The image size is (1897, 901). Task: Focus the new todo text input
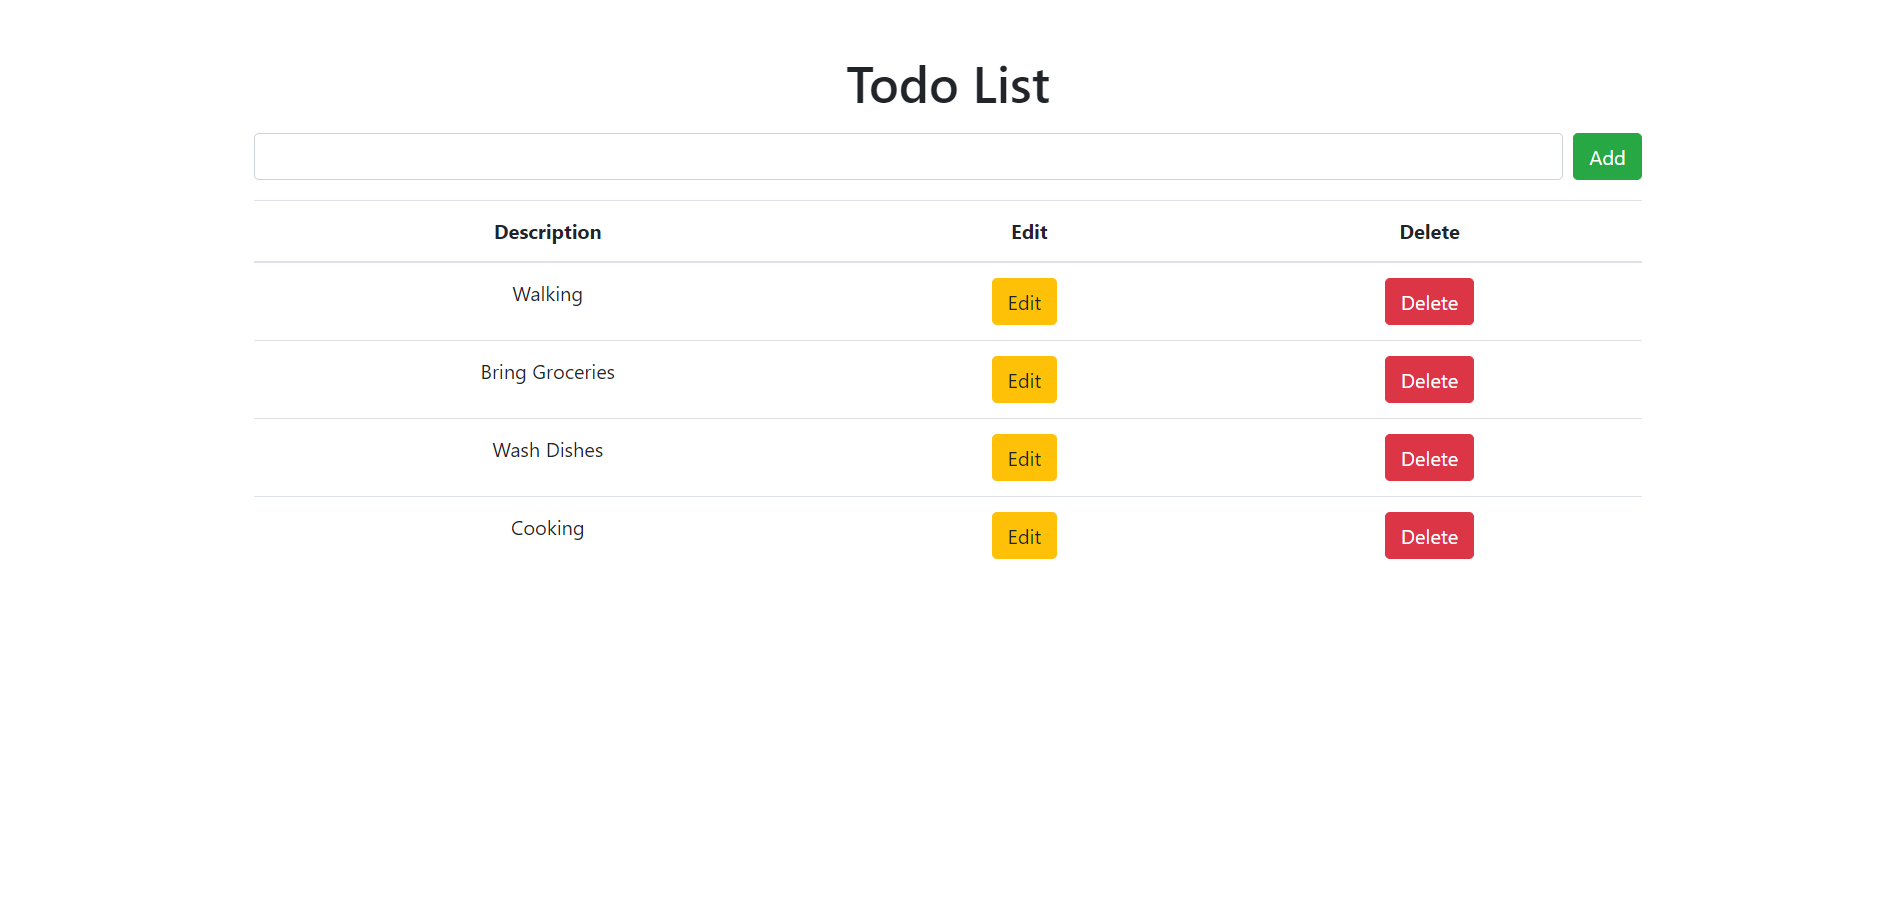pos(907,157)
